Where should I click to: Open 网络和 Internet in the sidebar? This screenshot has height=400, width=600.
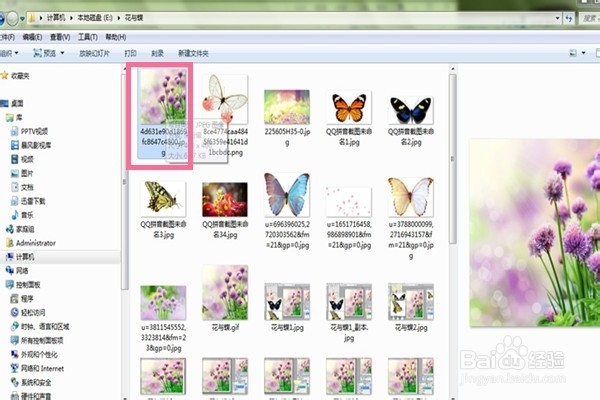point(37,368)
